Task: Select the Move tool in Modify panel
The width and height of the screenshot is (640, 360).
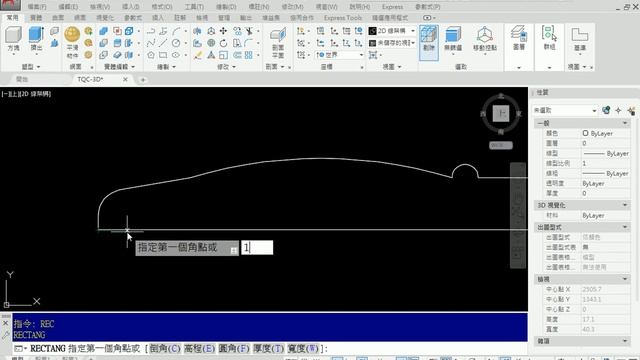Action: click(x=223, y=31)
